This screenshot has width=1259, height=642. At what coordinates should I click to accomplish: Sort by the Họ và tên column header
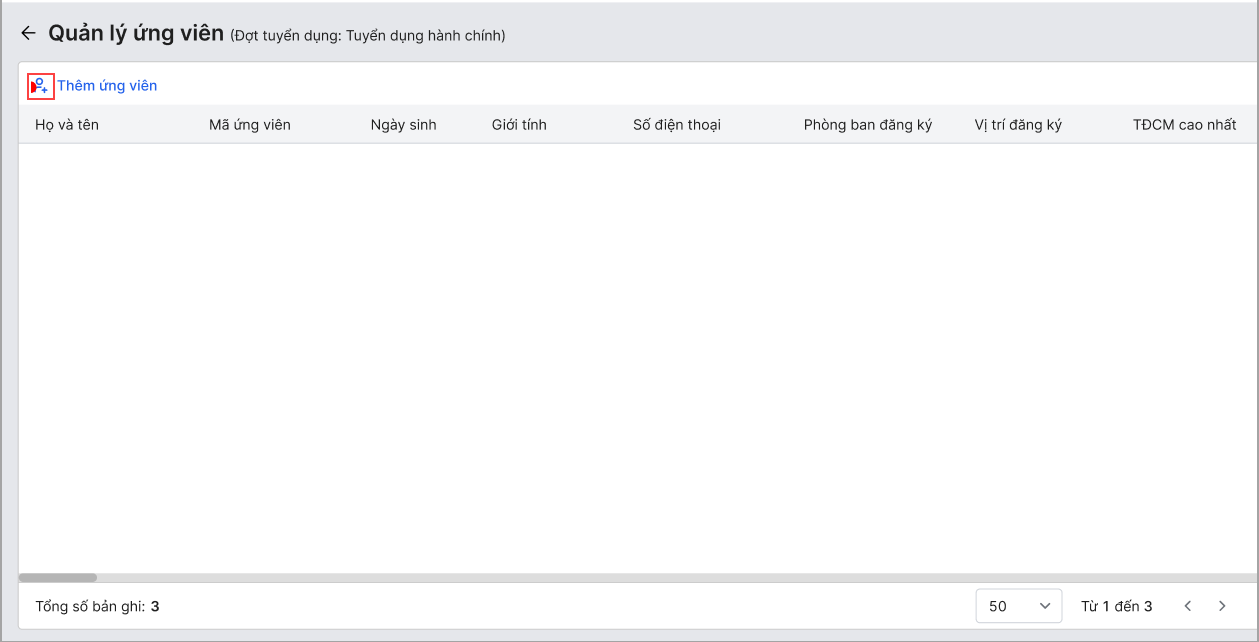[x=67, y=125]
